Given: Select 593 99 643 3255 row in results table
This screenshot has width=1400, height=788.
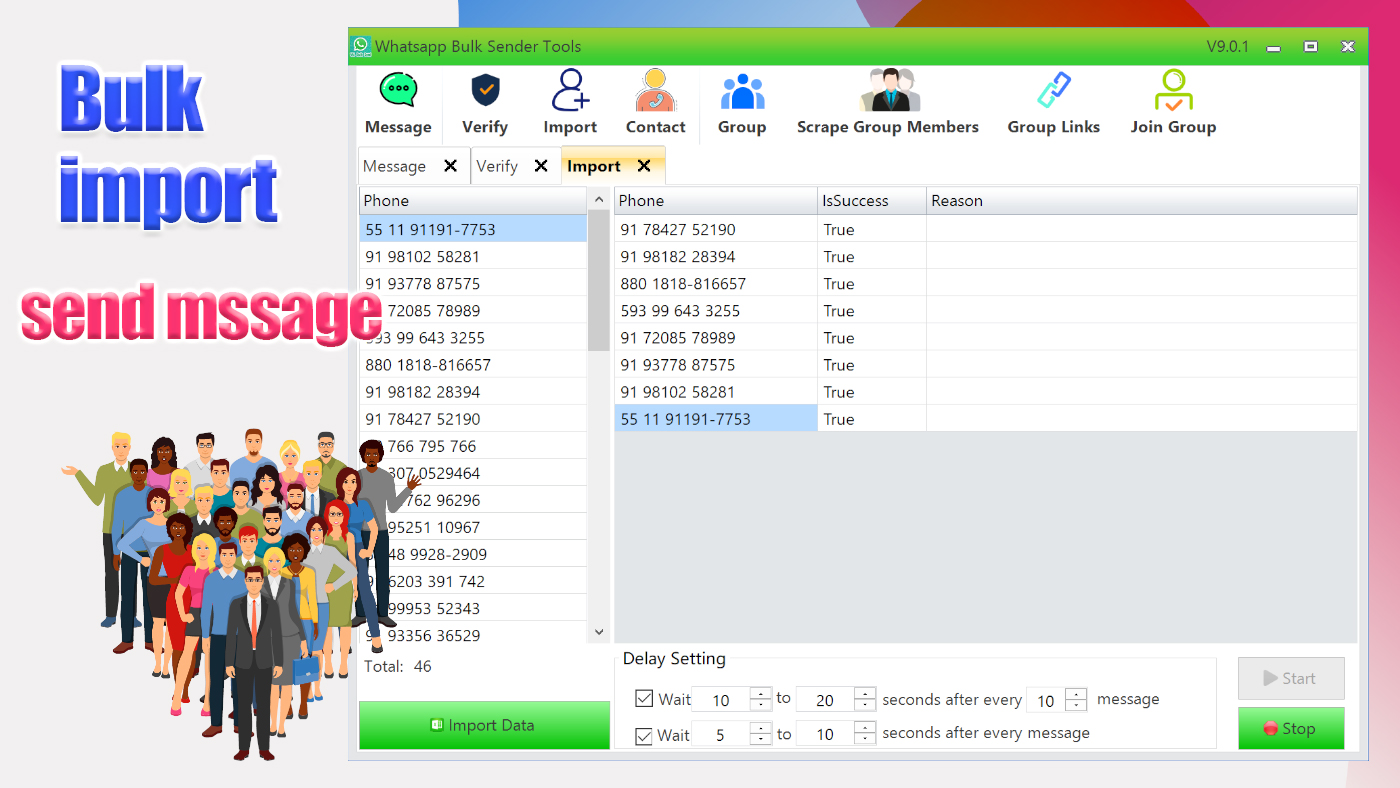Looking at the screenshot, I should (986, 310).
